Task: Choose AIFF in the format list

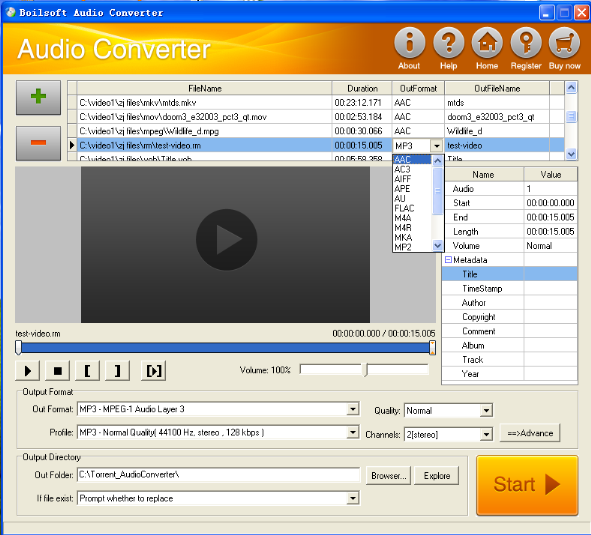Action: 412,179
